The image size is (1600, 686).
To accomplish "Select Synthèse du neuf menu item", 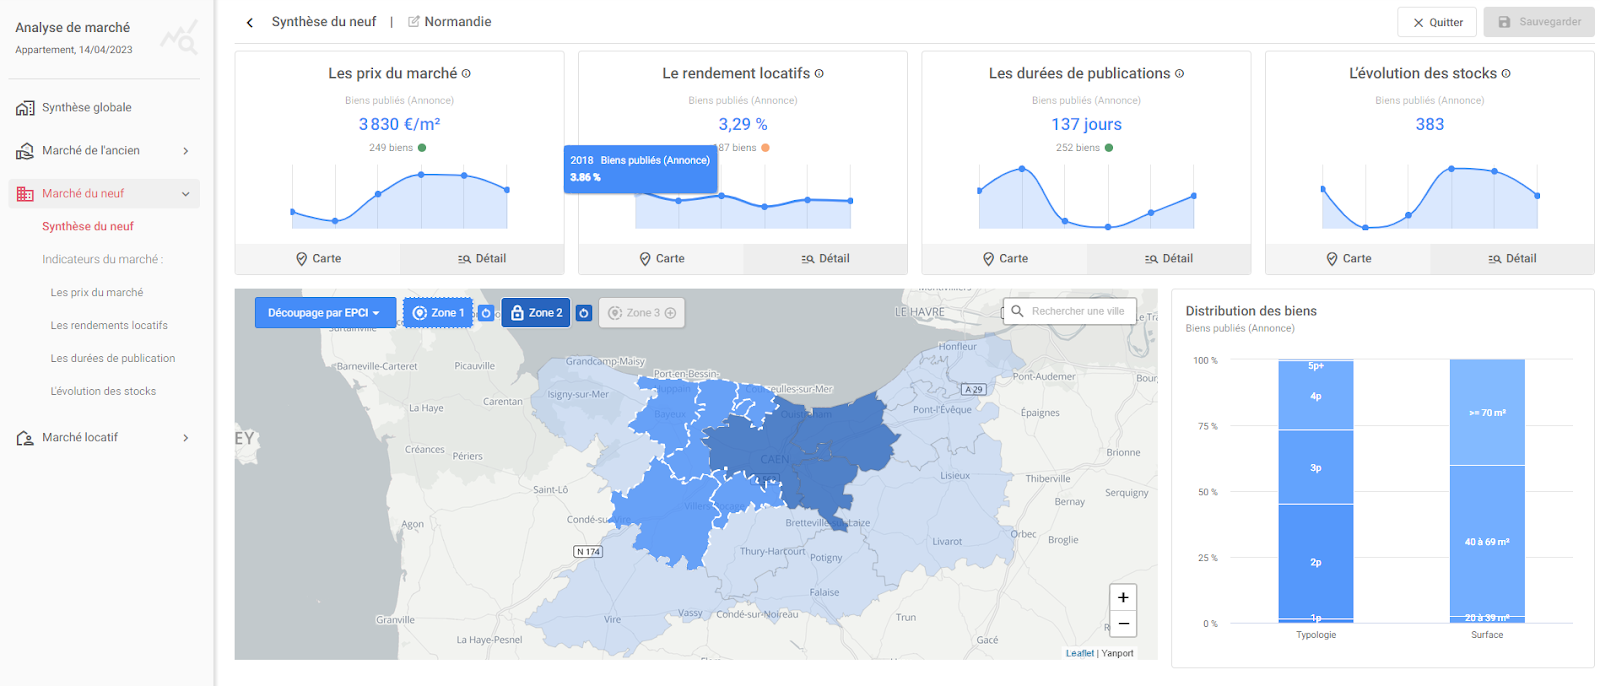I will click(x=88, y=227).
